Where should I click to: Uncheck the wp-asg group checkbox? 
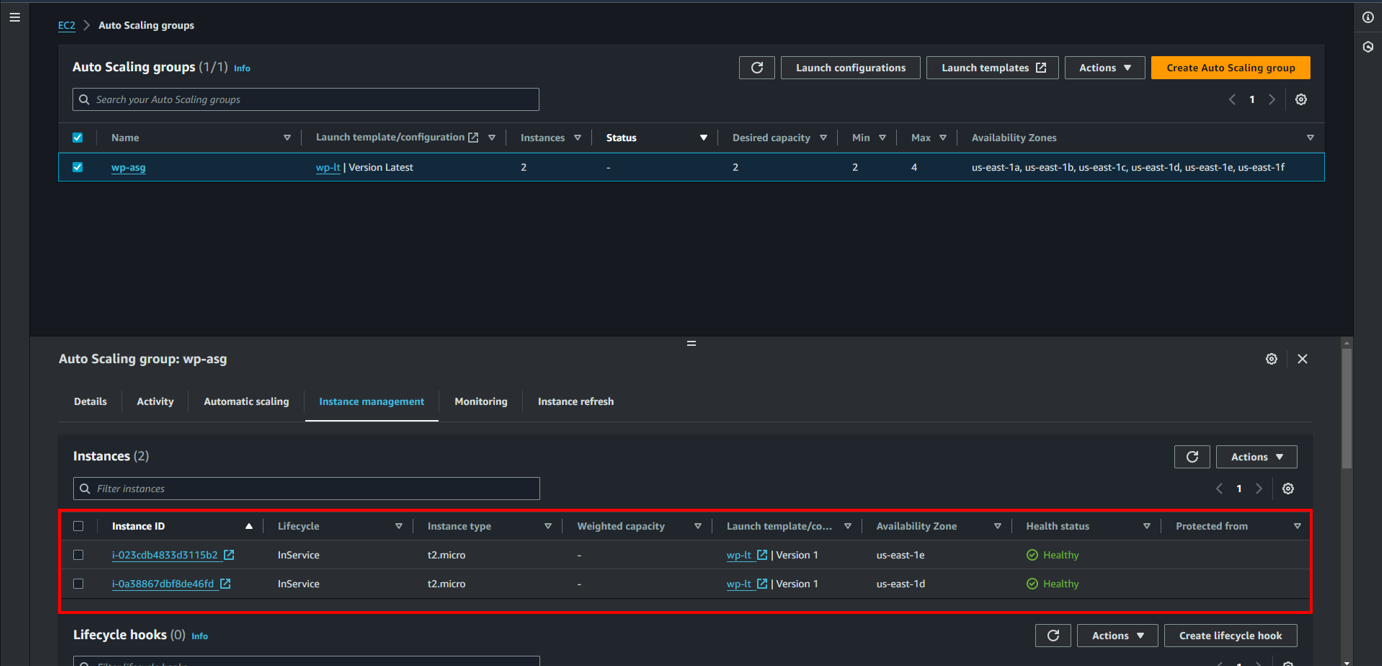coord(78,167)
